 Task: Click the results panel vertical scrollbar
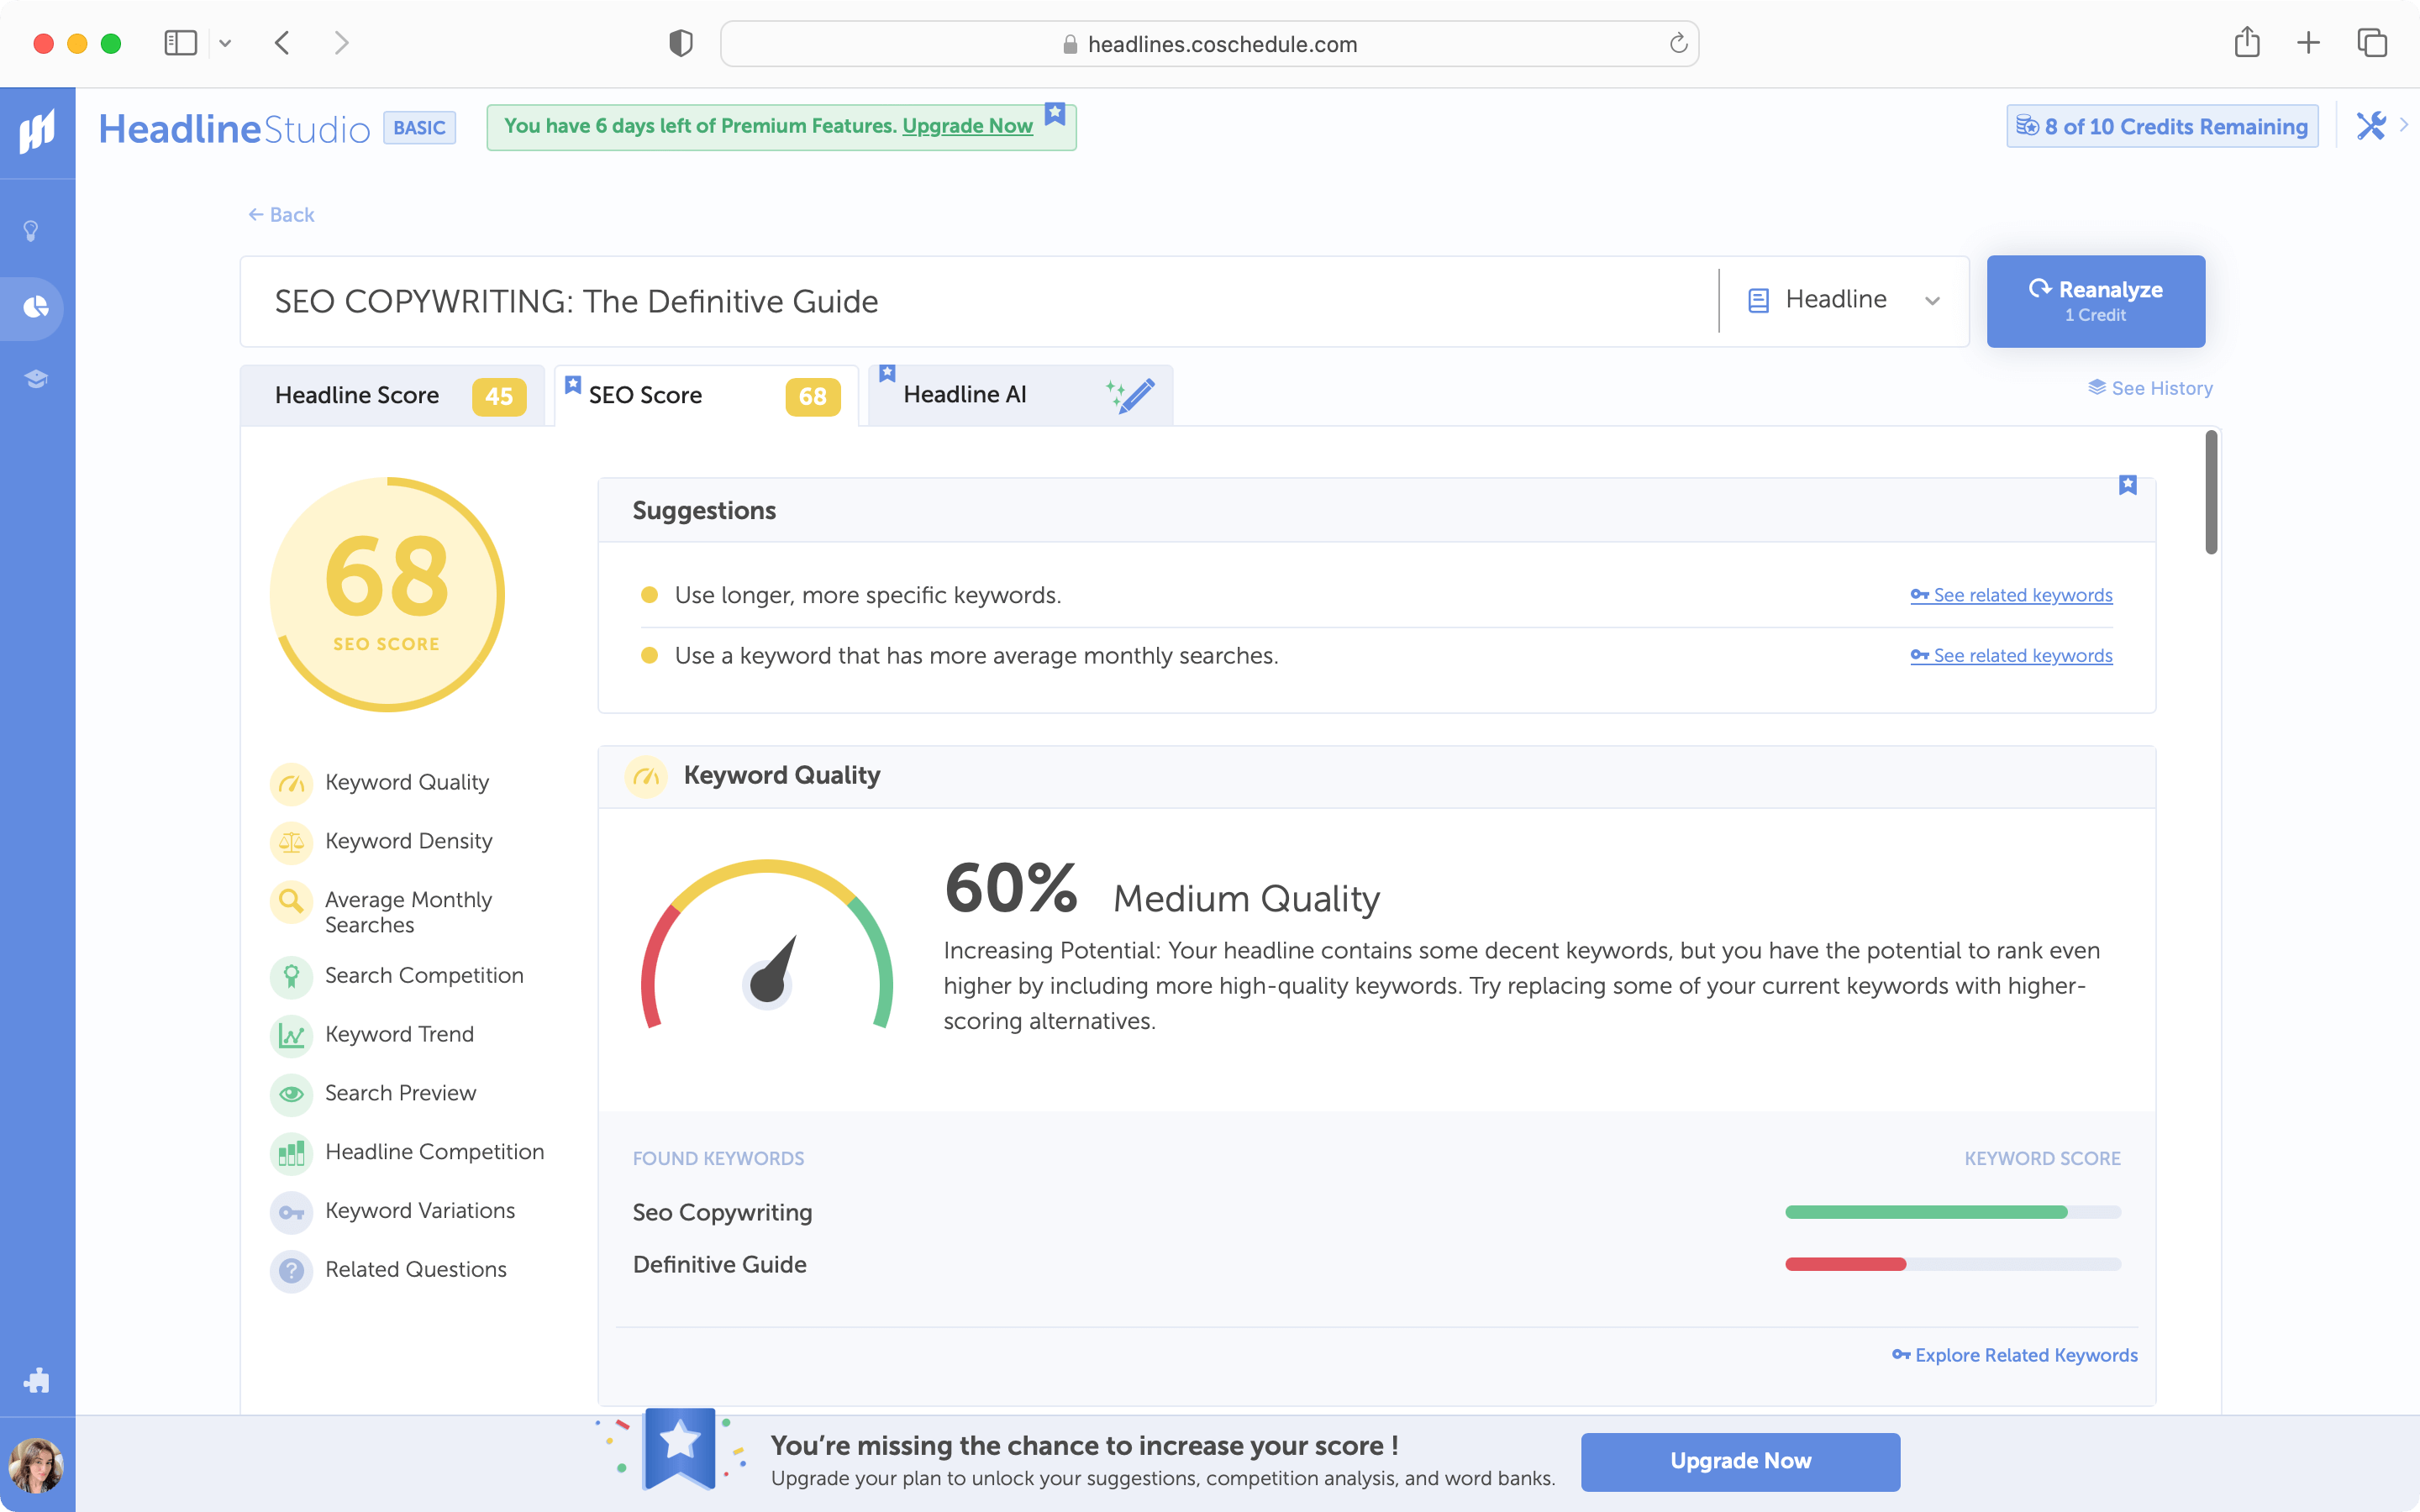click(x=2211, y=492)
